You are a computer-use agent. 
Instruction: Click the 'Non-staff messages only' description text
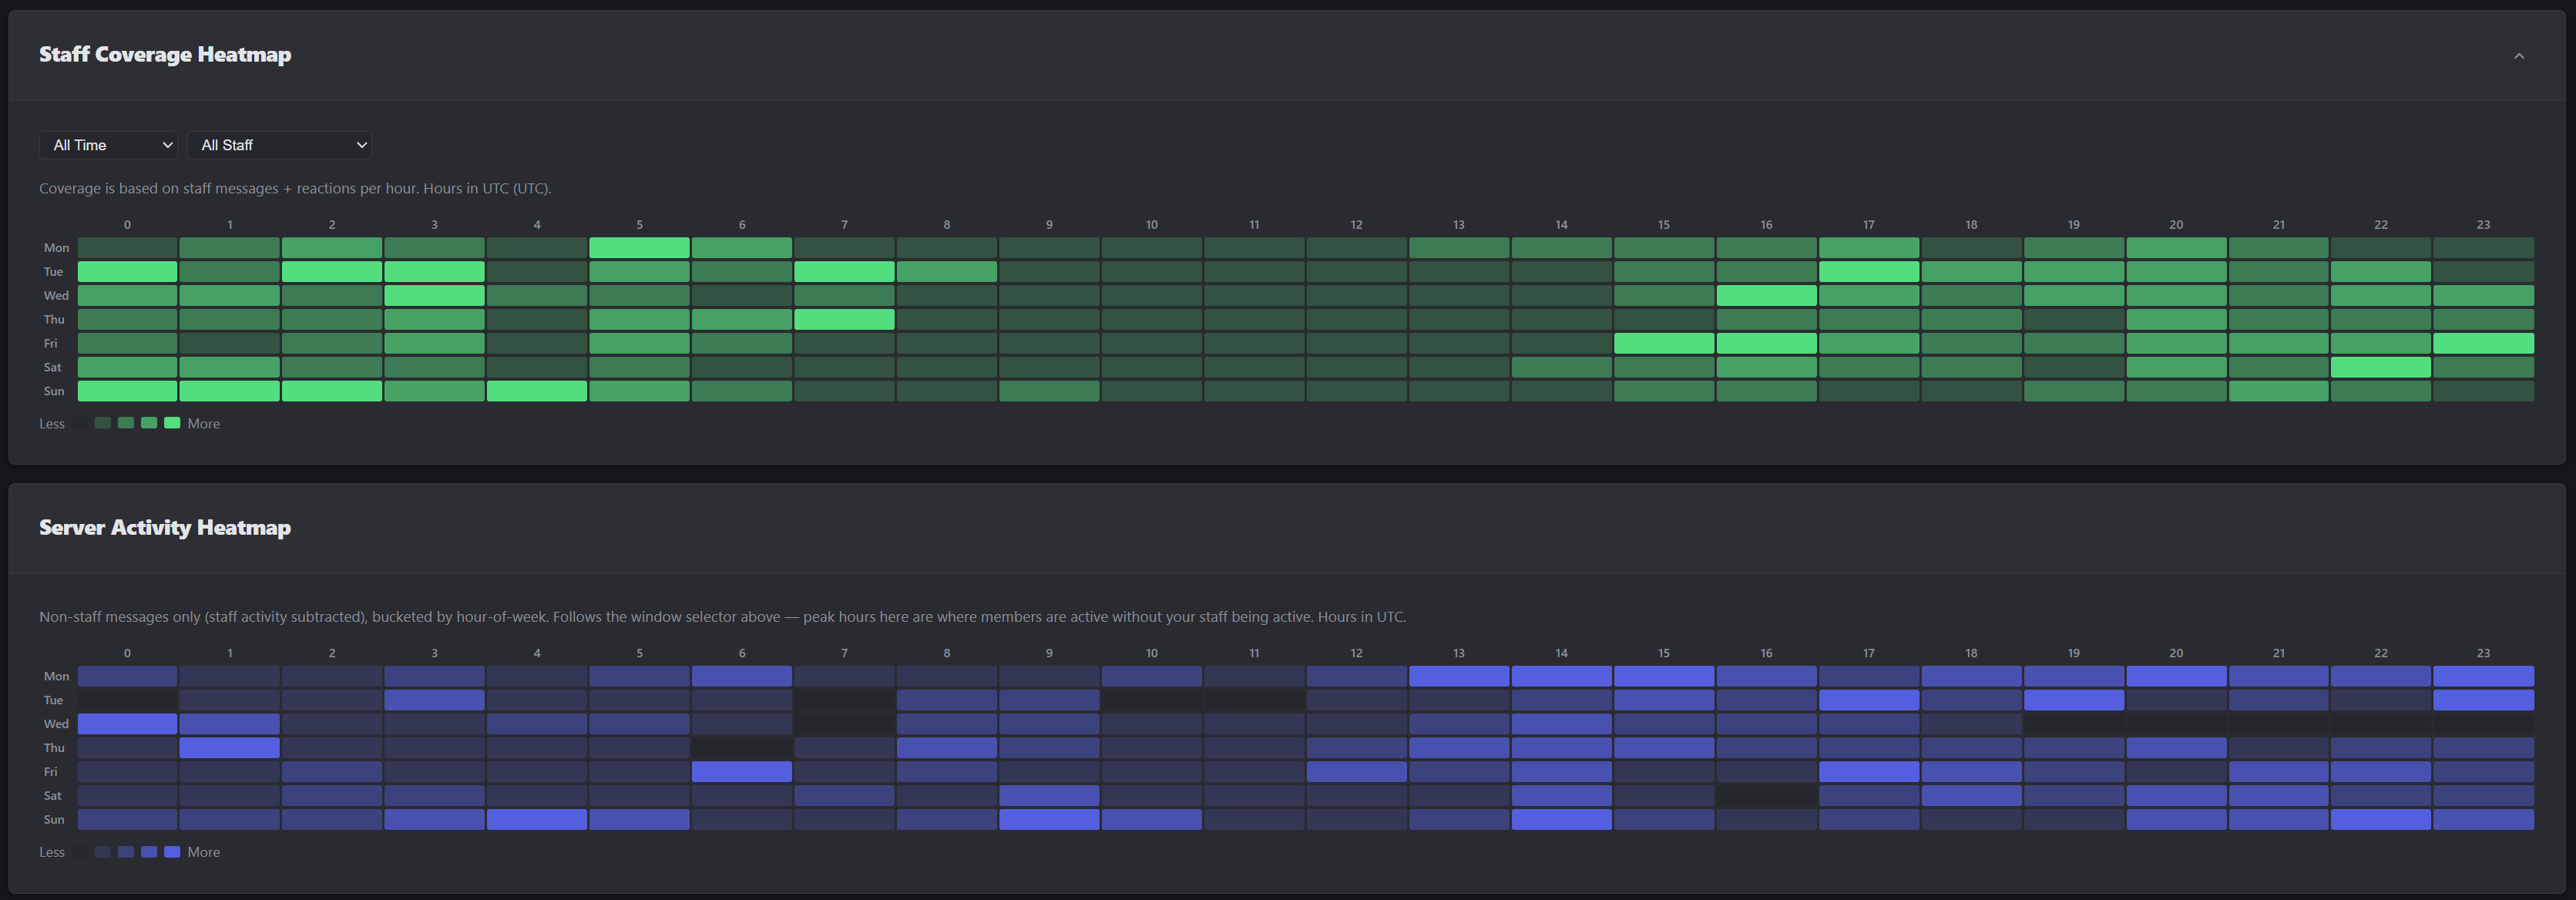(722, 617)
